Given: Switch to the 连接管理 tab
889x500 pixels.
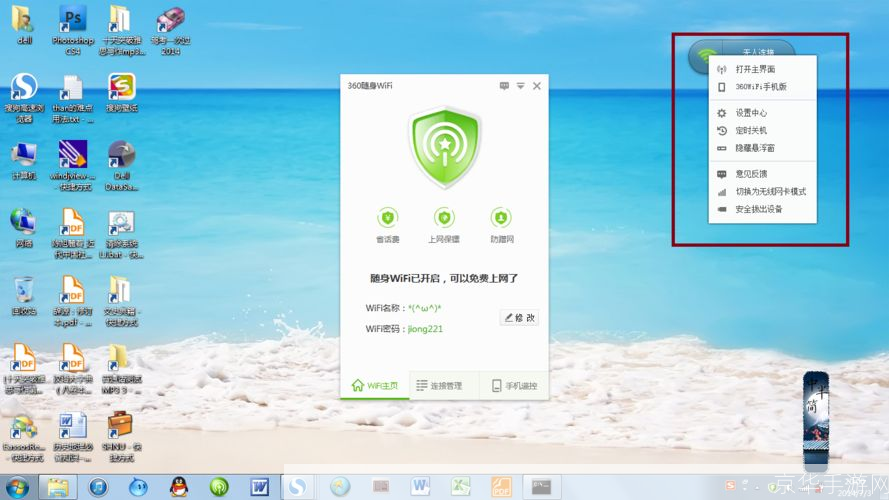Looking at the screenshot, I should 444,385.
